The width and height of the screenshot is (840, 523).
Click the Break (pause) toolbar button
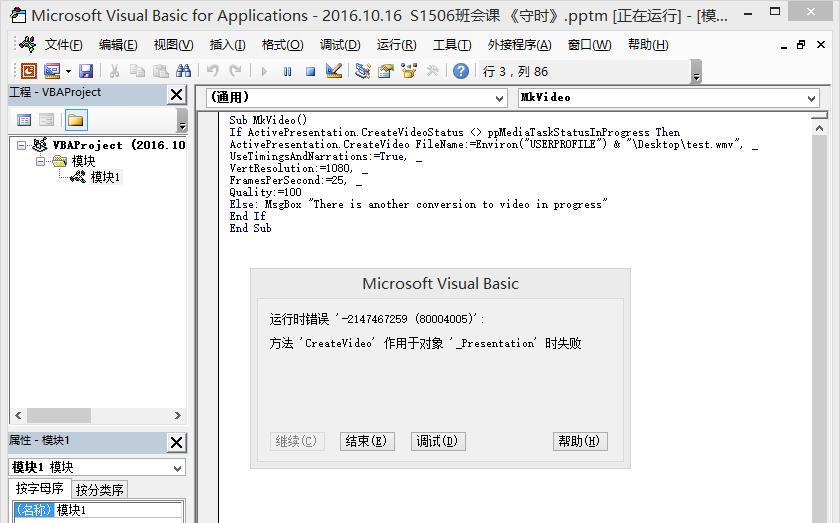tap(288, 71)
